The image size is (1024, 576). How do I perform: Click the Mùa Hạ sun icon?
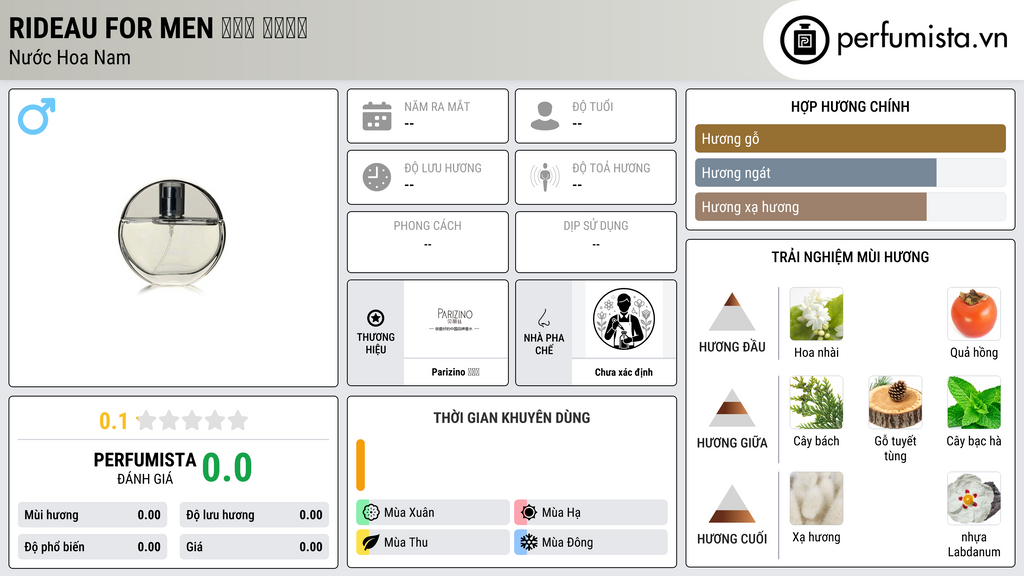pyautogui.click(x=529, y=513)
